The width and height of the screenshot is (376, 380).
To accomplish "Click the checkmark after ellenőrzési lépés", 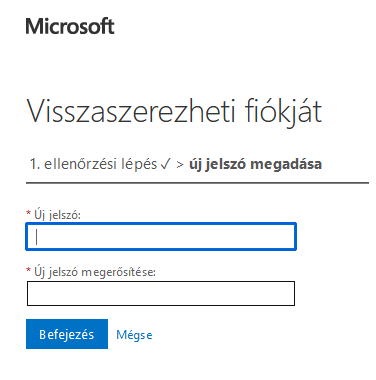I will point(165,164).
